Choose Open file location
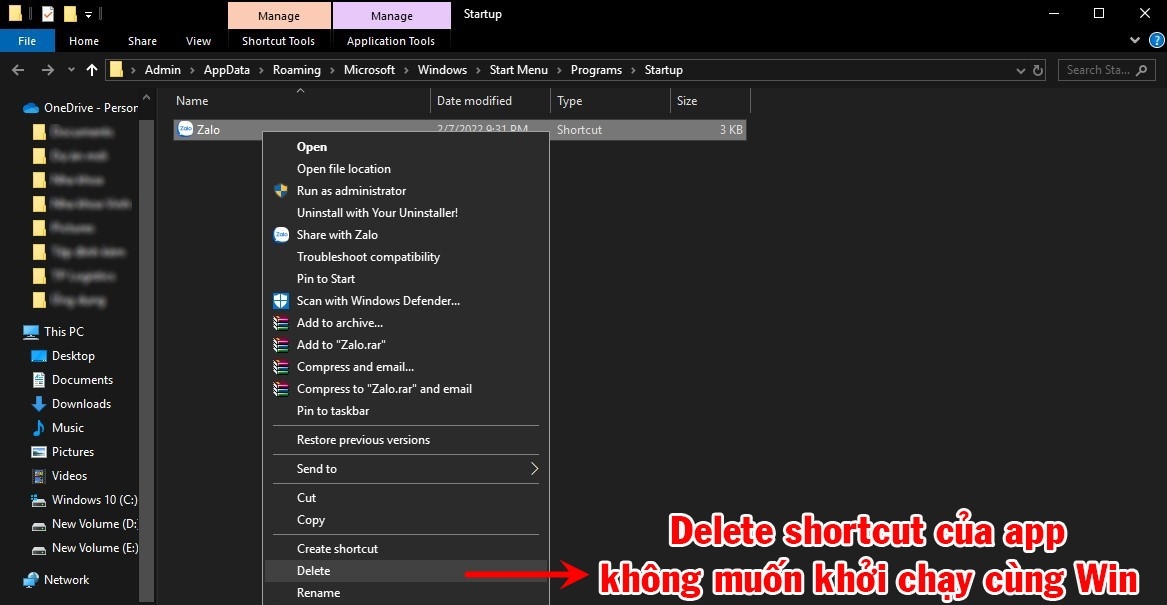The width and height of the screenshot is (1167, 605). (406, 169)
